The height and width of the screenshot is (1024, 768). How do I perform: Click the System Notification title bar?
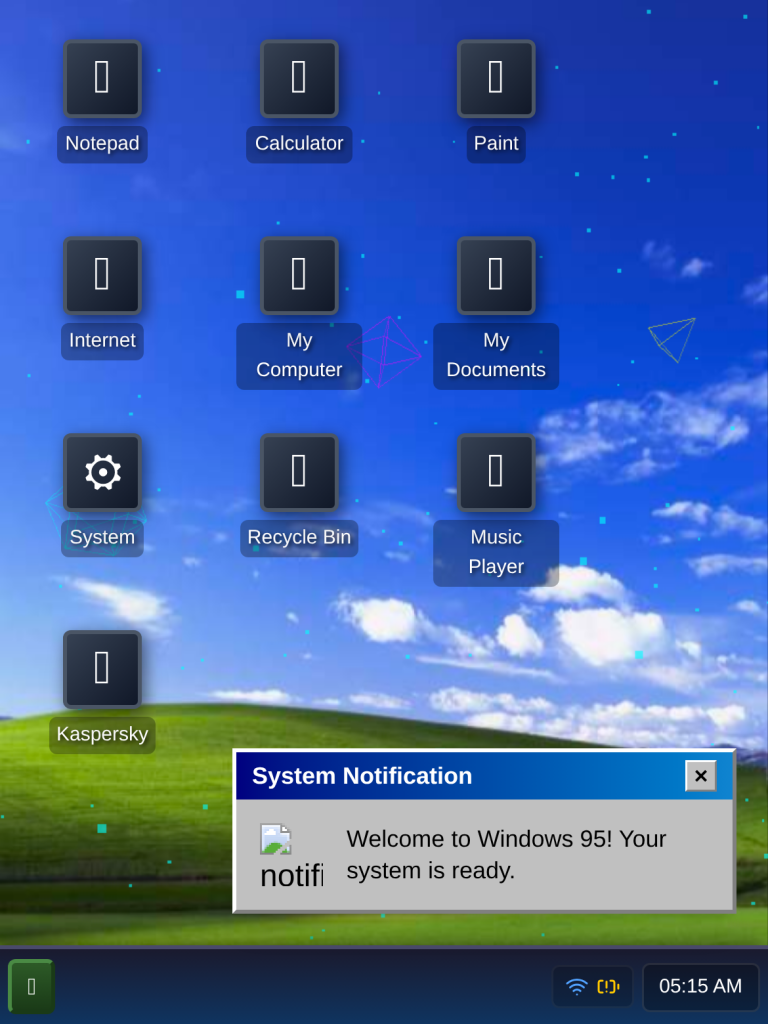(x=484, y=776)
